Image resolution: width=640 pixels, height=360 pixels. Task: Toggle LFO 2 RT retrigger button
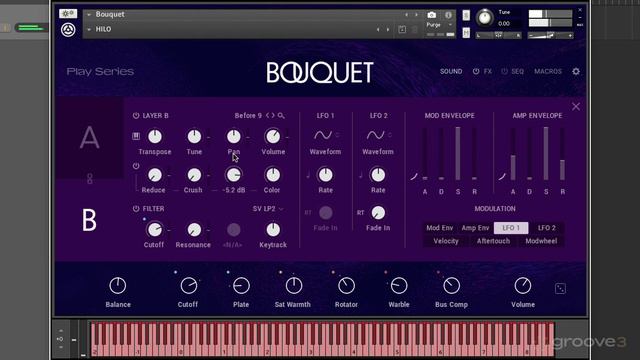pyautogui.click(x=360, y=213)
